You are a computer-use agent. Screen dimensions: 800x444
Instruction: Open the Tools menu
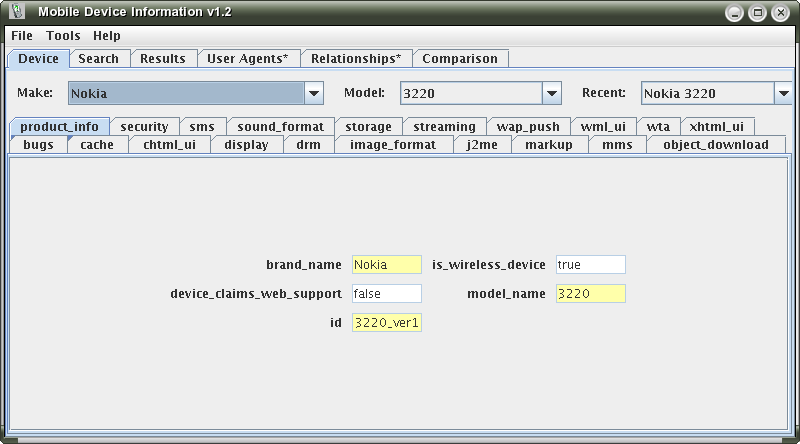click(x=63, y=36)
